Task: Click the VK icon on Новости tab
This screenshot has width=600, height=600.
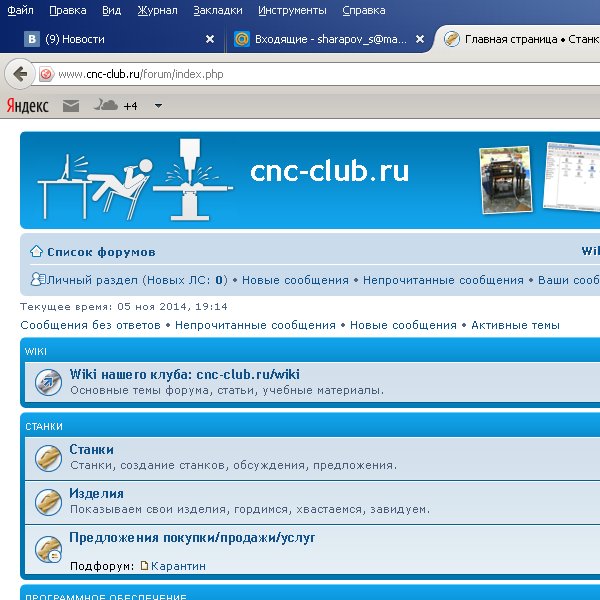Action: pyautogui.click(x=32, y=39)
